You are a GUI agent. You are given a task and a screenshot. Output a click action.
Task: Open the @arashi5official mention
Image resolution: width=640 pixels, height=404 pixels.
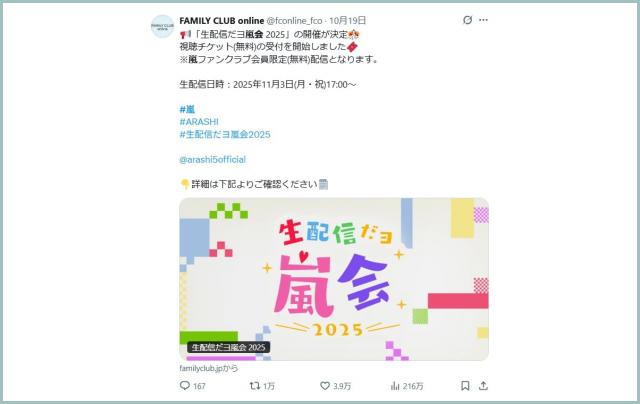click(x=213, y=160)
